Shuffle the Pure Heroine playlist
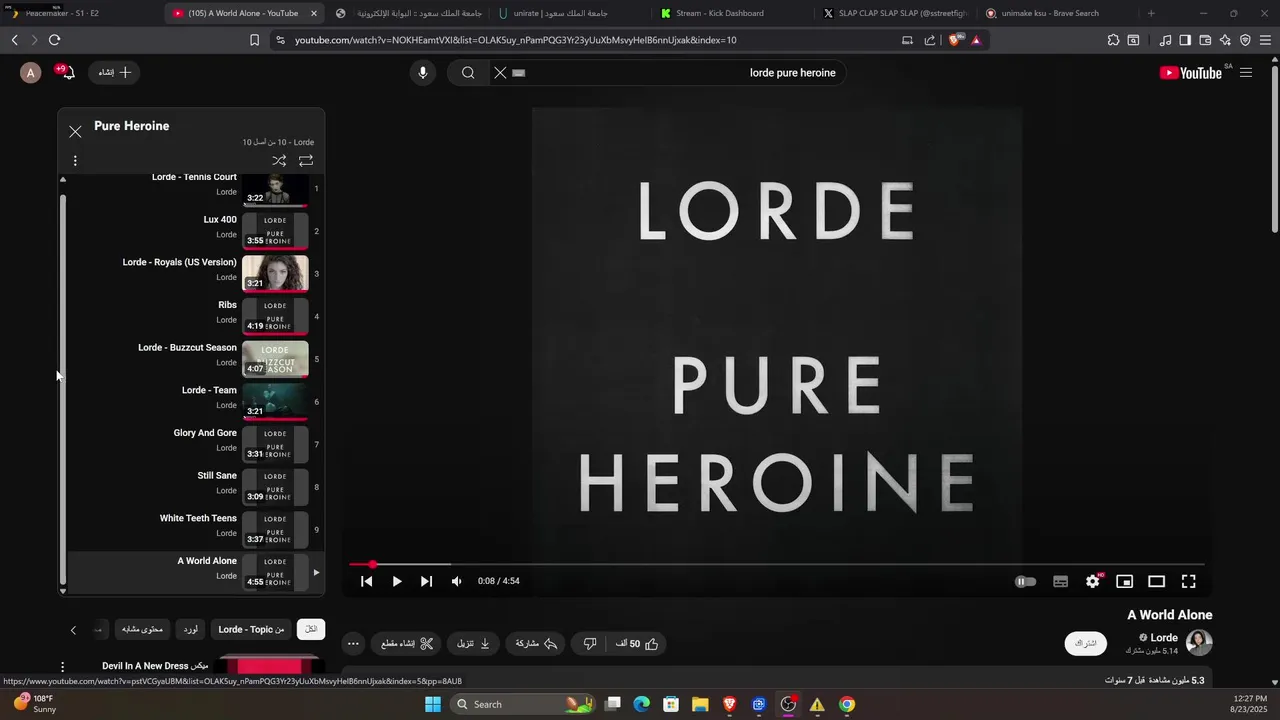Image resolution: width=1280 pixels, height=720 pixels. (279, 160)
